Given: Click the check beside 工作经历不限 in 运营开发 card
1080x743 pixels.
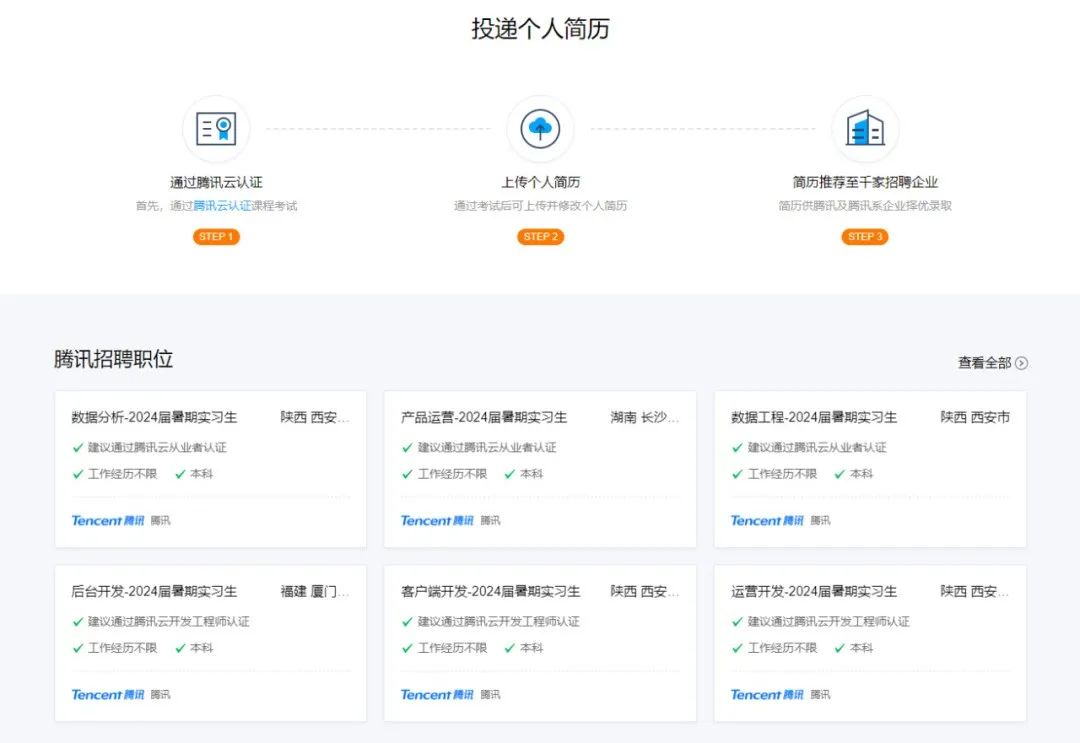Looking at the screenshot, I should point(738,649).
